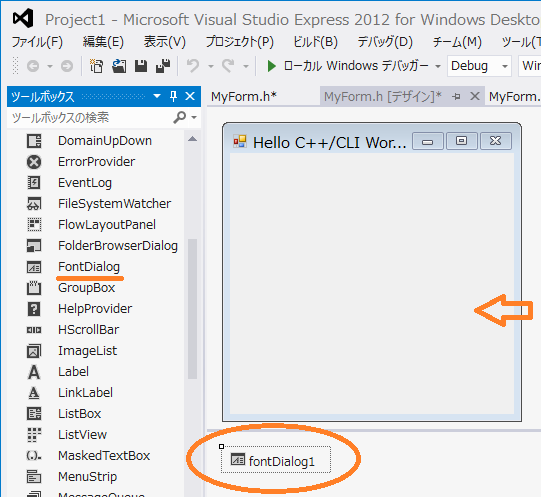Click the toolbox scrollbar thumb
Viewport: 541px width, 497px height.
coord(193,309)
